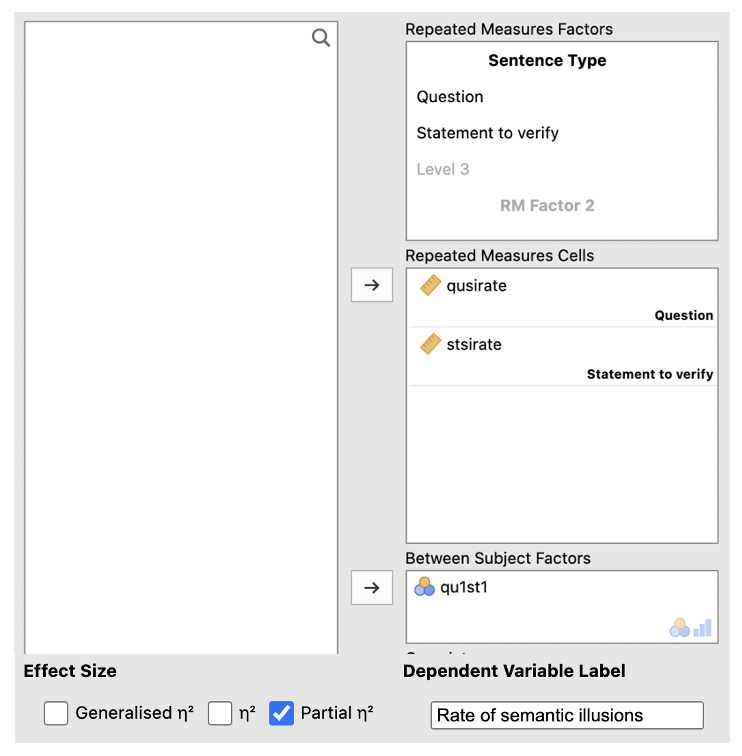The height and width of the screenshot is (756, 742).
Task: Tick the plain η² checkbox
Action: [x=220, y=713]
